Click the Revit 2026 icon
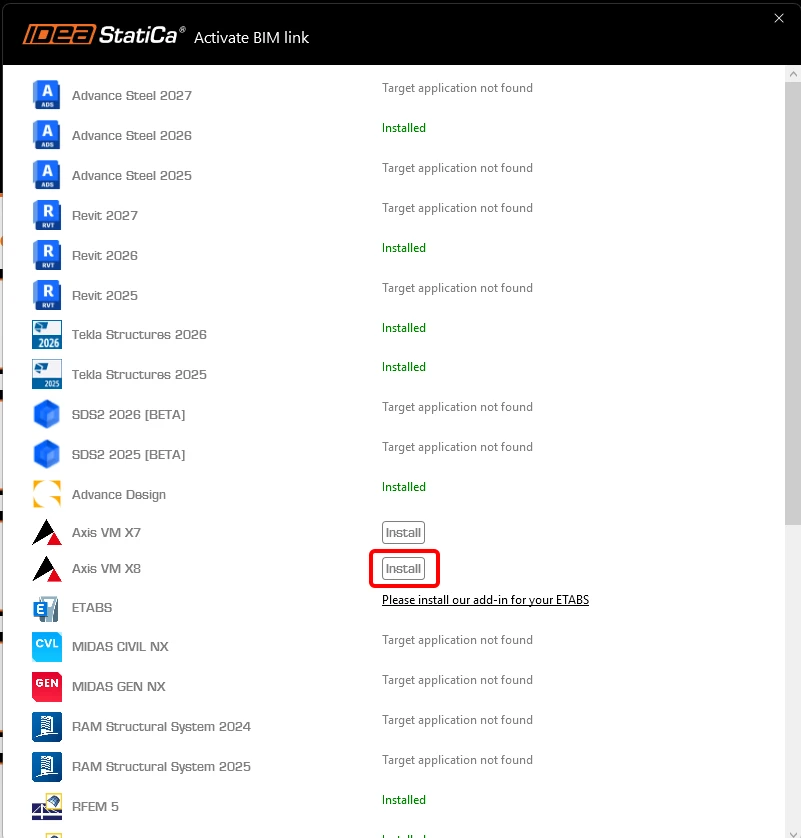 [x=47, y=255]
